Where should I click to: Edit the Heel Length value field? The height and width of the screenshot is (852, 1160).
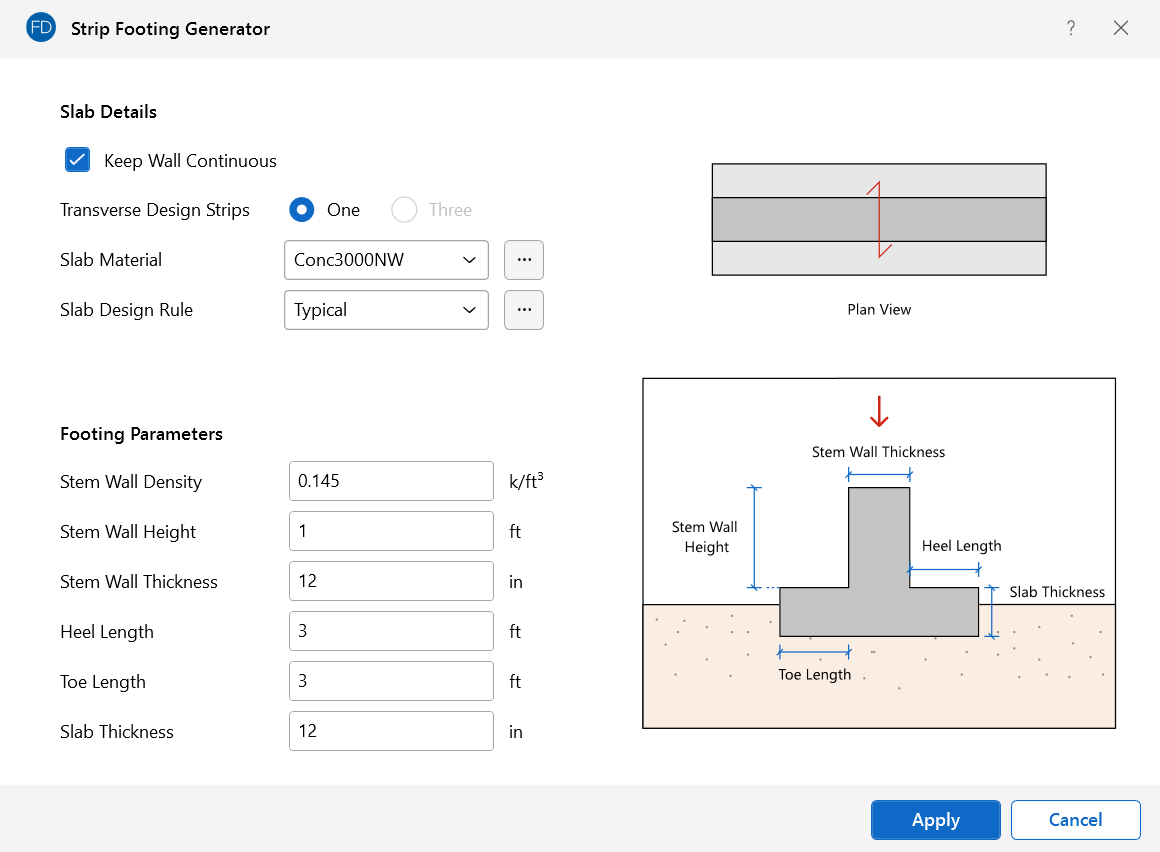point(391,631)
